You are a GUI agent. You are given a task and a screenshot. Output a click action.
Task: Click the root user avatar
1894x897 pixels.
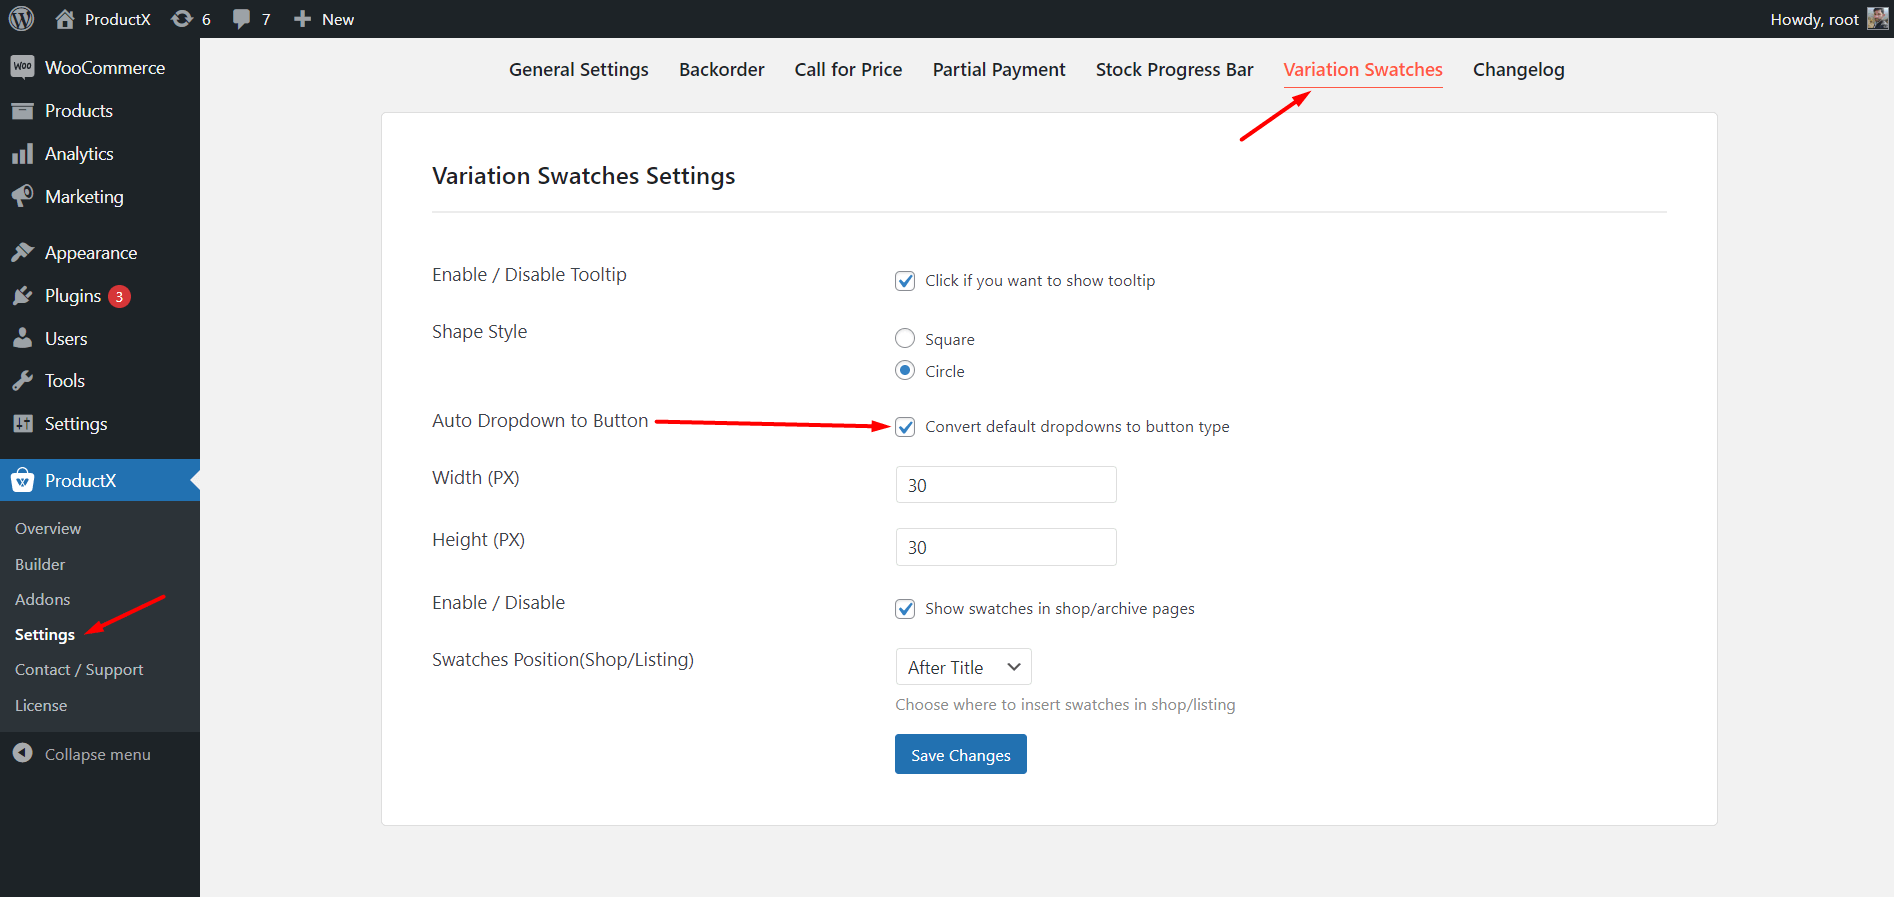tap(1877, 19)
